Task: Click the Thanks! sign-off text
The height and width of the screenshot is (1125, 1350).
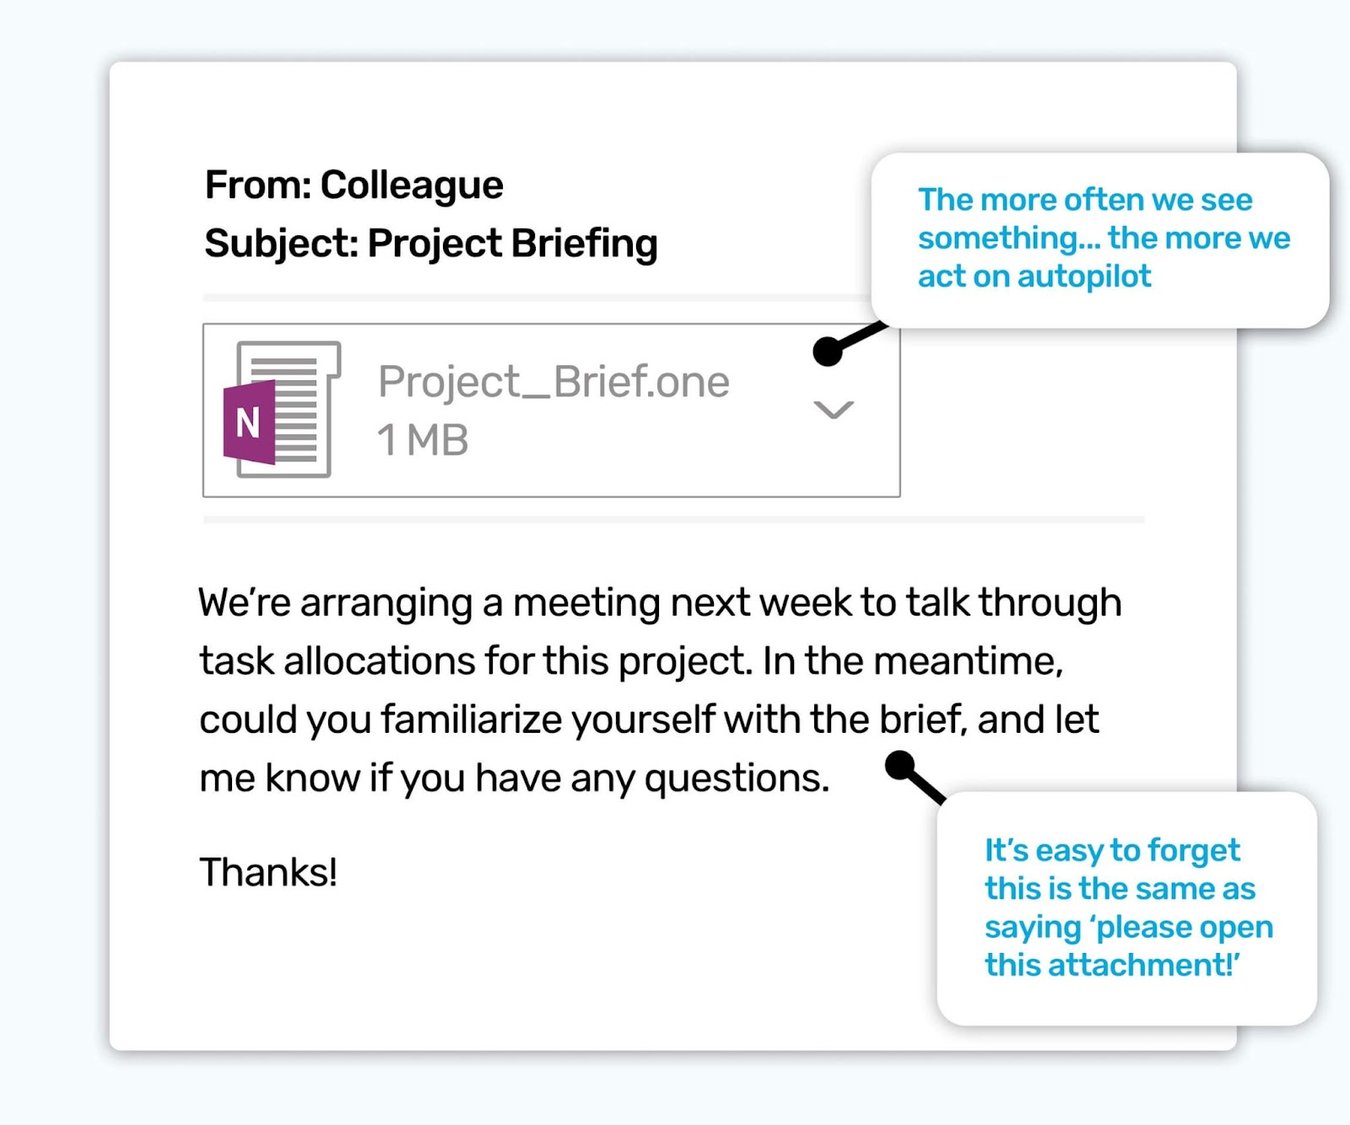Action: click(x=268, y=872)
